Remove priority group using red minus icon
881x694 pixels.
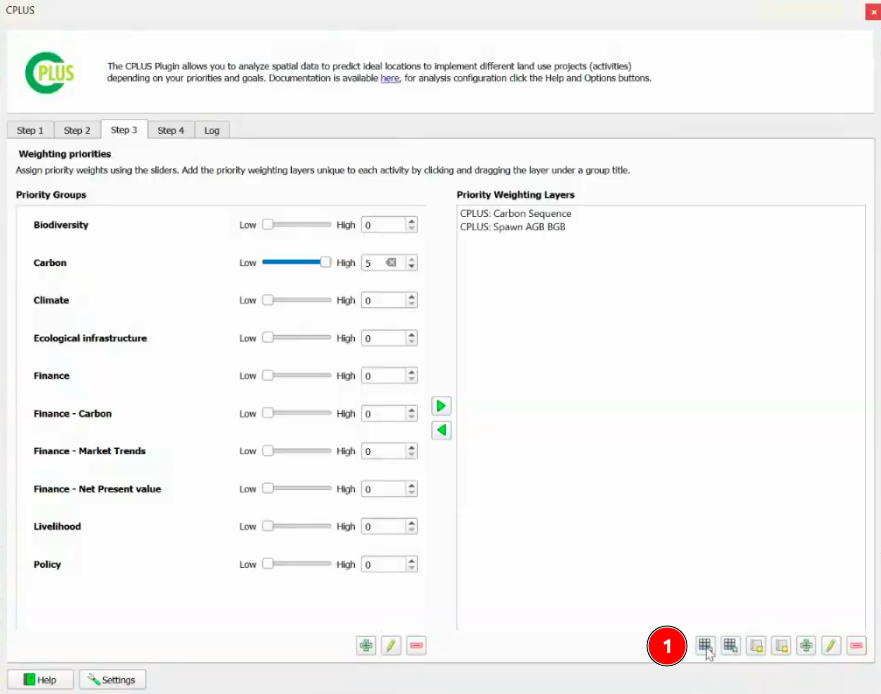[417, 646]
